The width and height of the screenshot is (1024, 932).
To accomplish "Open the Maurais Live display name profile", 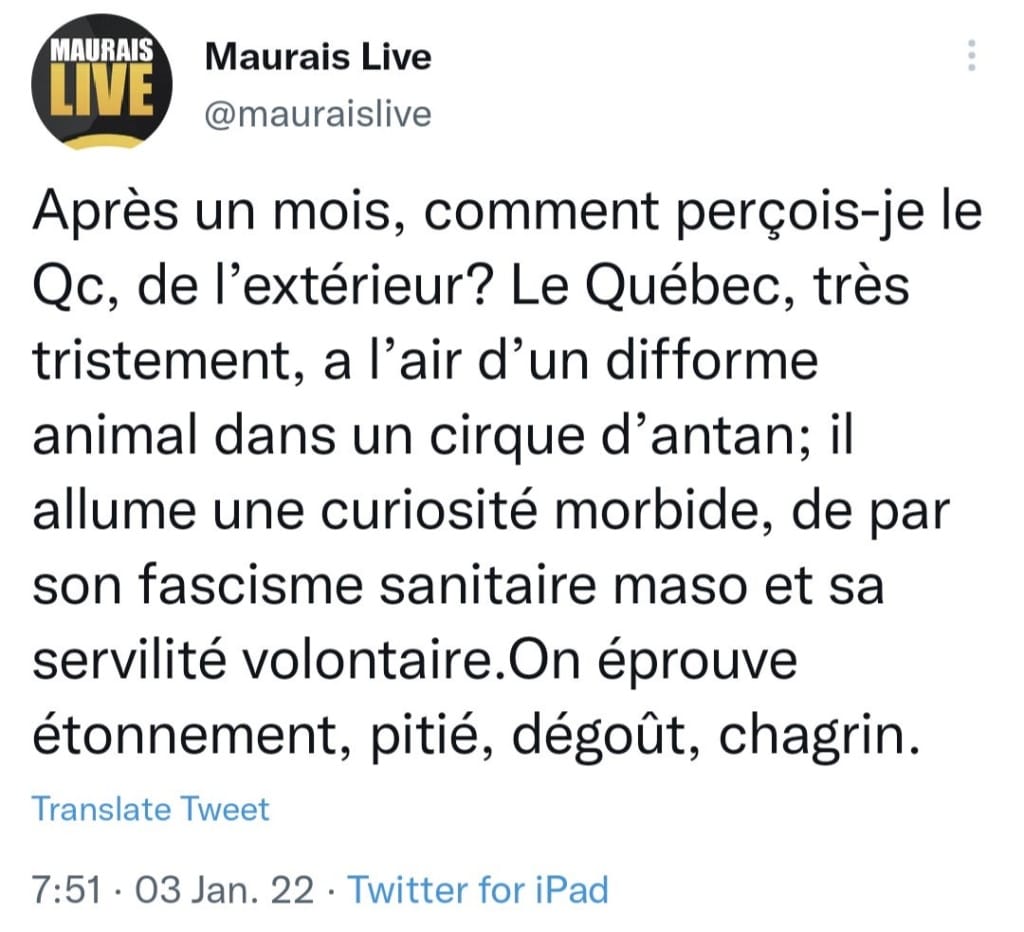I will point(317,56).
